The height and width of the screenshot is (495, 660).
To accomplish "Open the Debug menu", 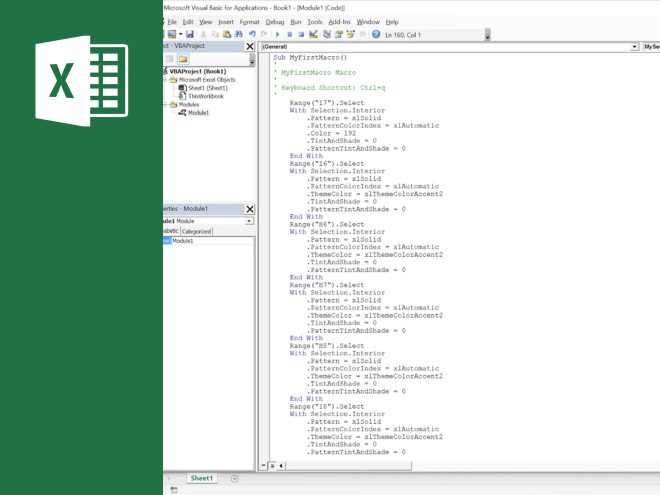I will pos(274,21).
